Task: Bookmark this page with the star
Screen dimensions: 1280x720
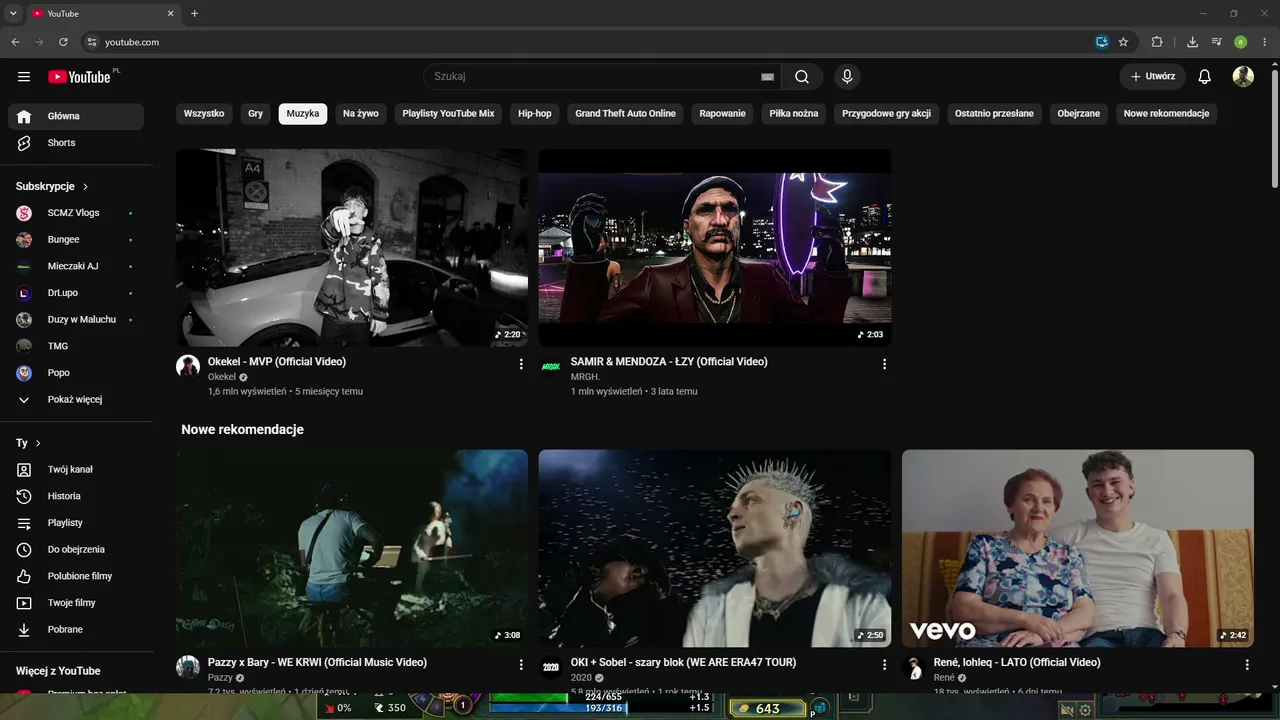Action: (1123, 42)
